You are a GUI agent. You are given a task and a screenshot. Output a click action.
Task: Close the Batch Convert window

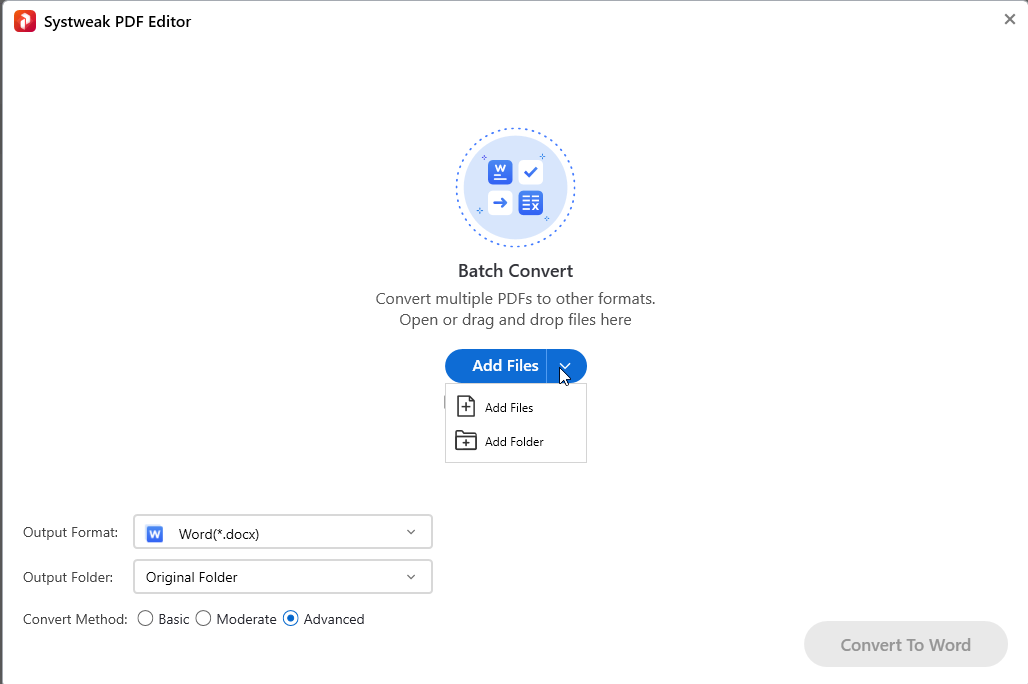pos(1010,20)
